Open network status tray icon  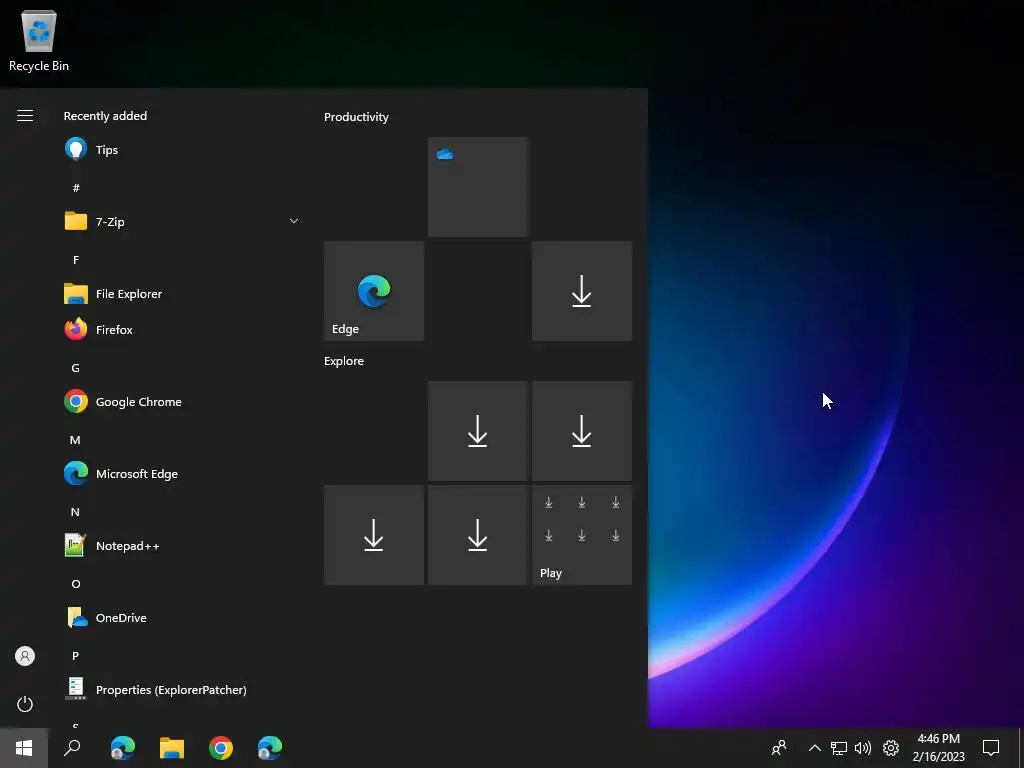[x=839, y=748]
